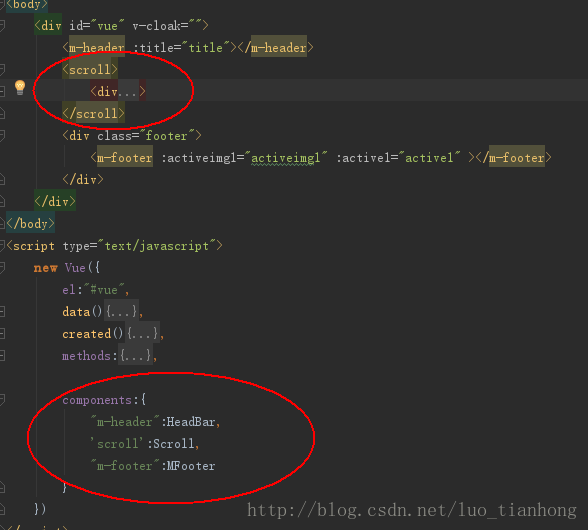588x530 pixels.
Task: Expand the folded data() {...} body
Action: click(x=121, y=312)
